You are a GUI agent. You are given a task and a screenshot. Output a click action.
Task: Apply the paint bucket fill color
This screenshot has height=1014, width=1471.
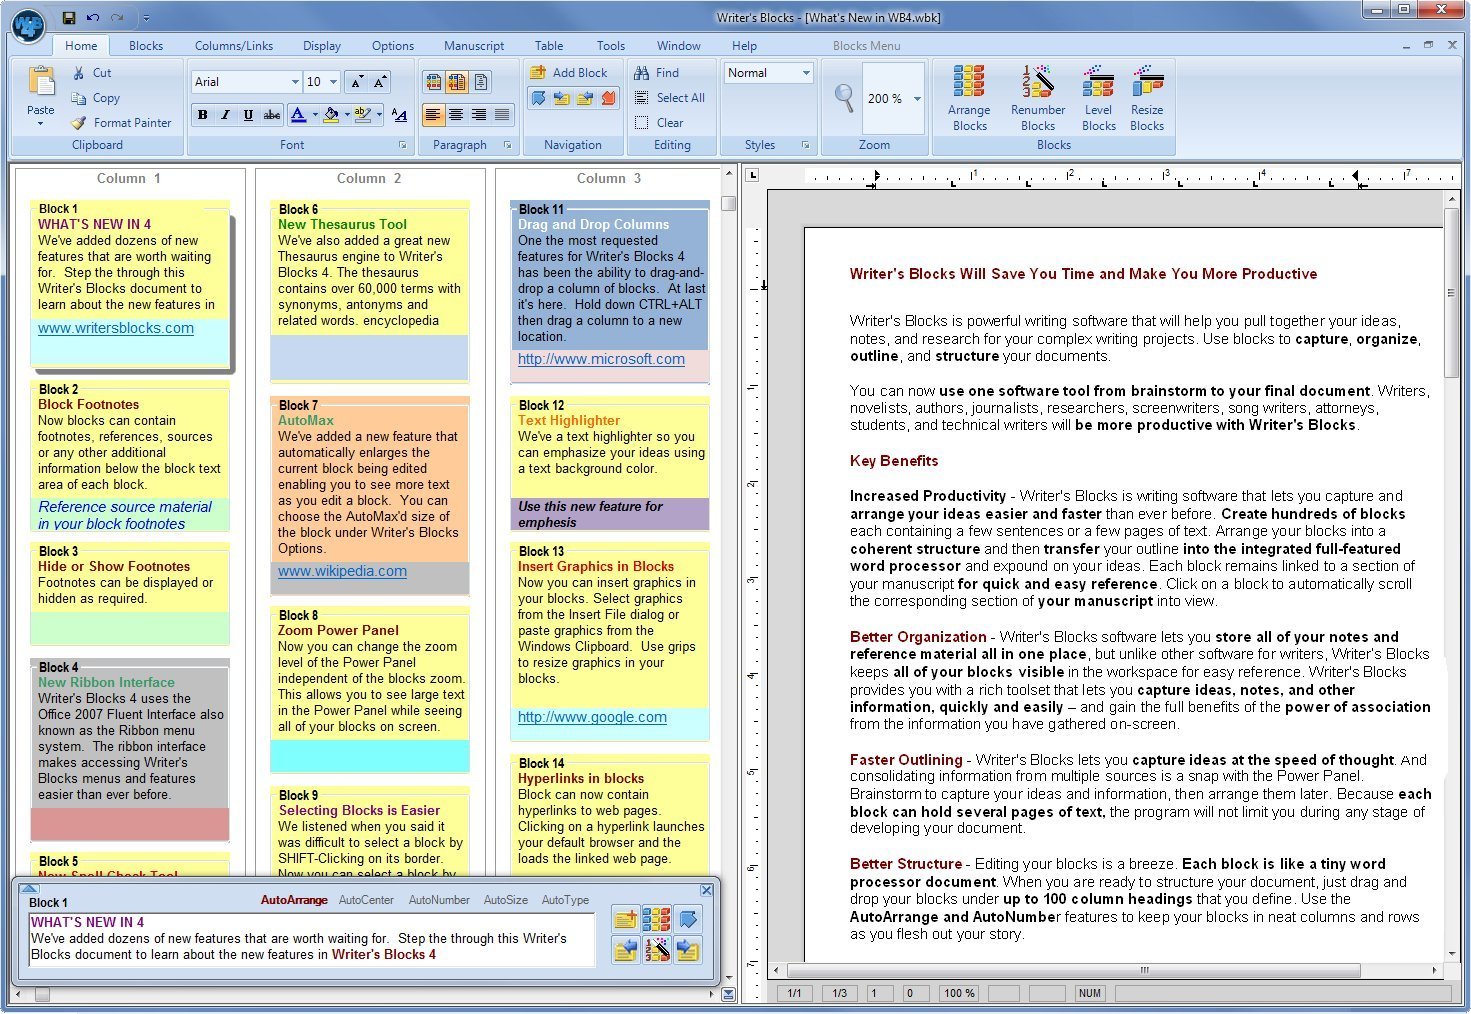click(331, 115)
